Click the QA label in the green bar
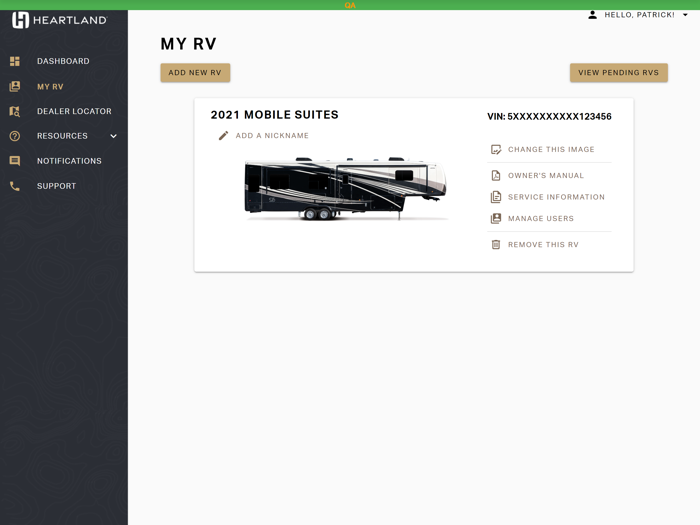700x525 pixels. coord(350,5)
